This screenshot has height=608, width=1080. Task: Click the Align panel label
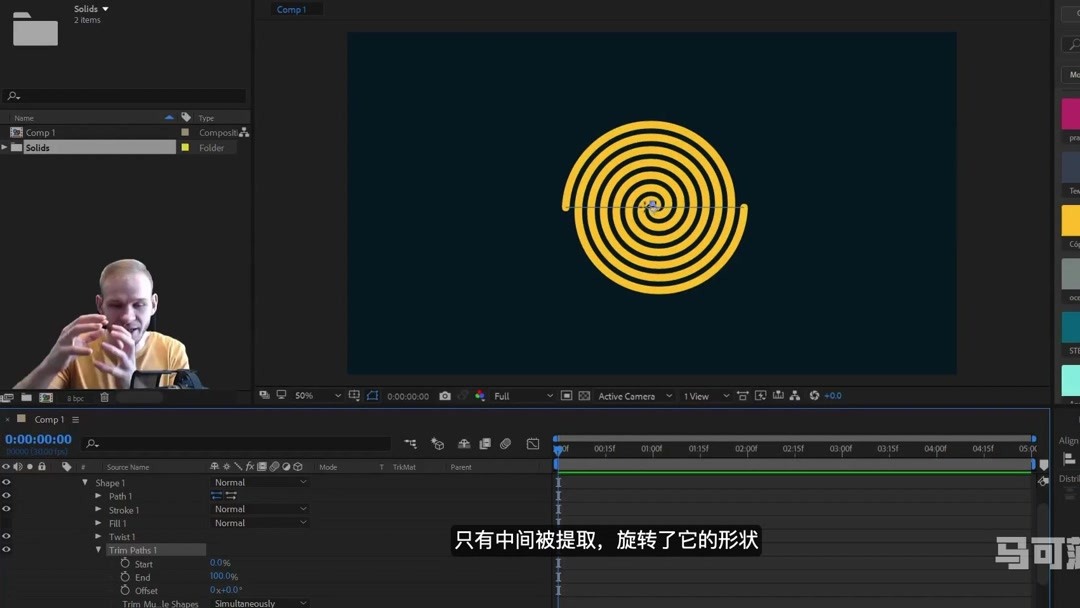click(x=1067, y=440)
